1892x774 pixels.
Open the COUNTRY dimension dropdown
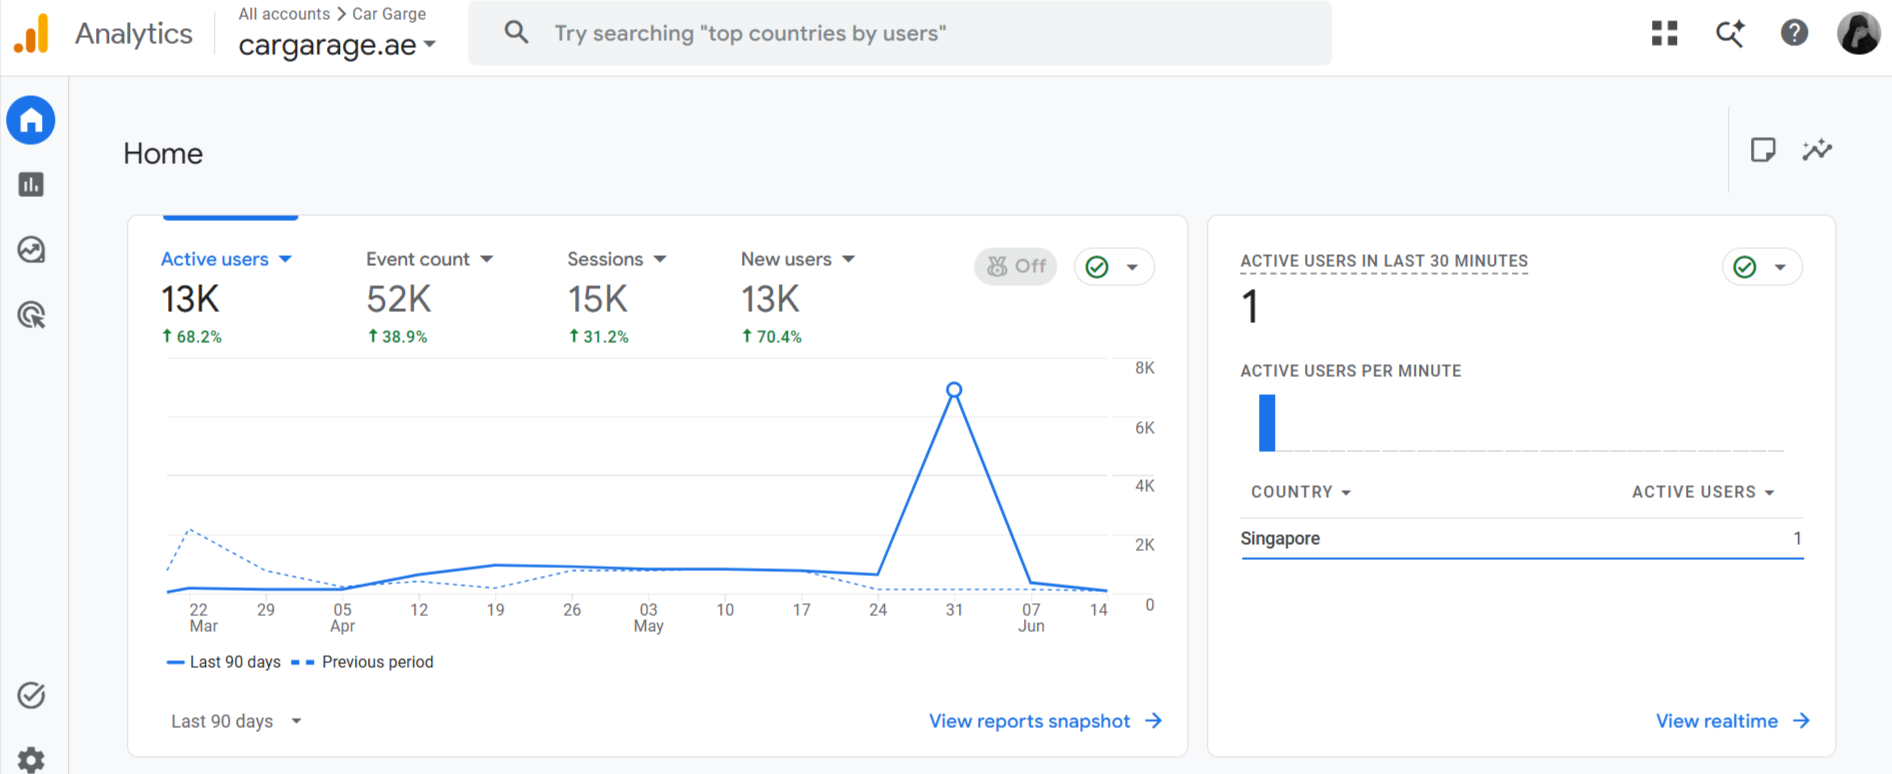[1301, 492]
